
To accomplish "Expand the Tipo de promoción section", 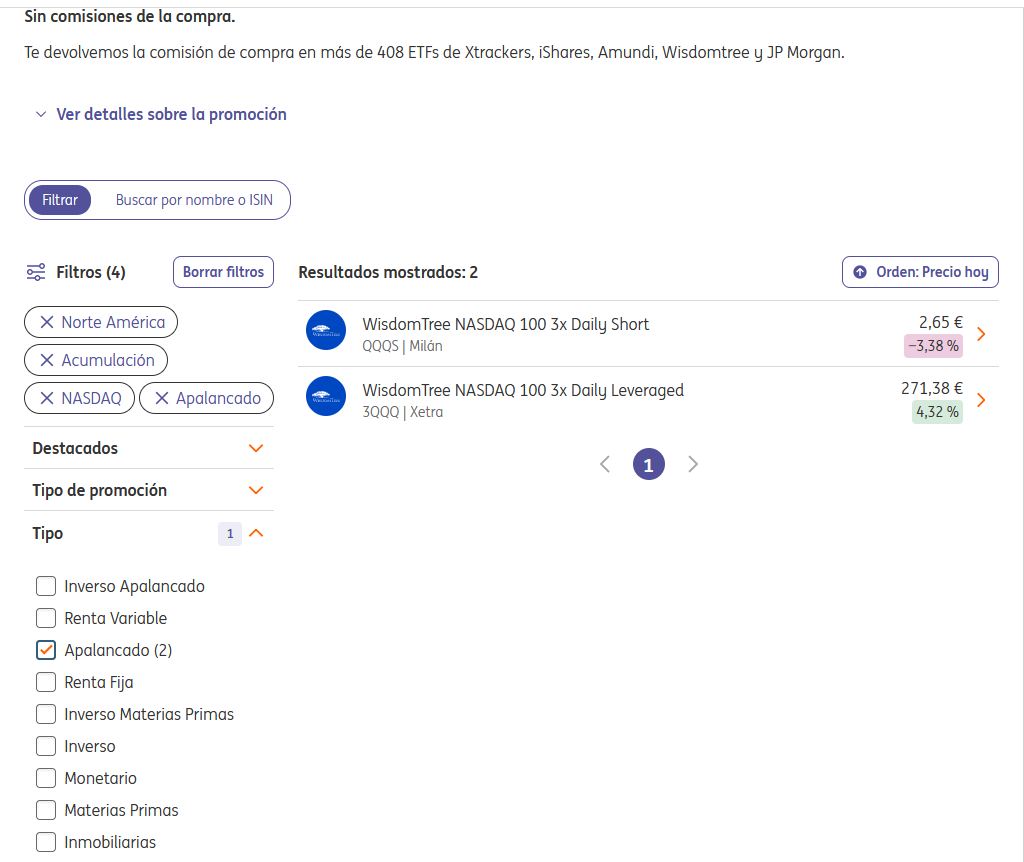I will pos(256,490).
